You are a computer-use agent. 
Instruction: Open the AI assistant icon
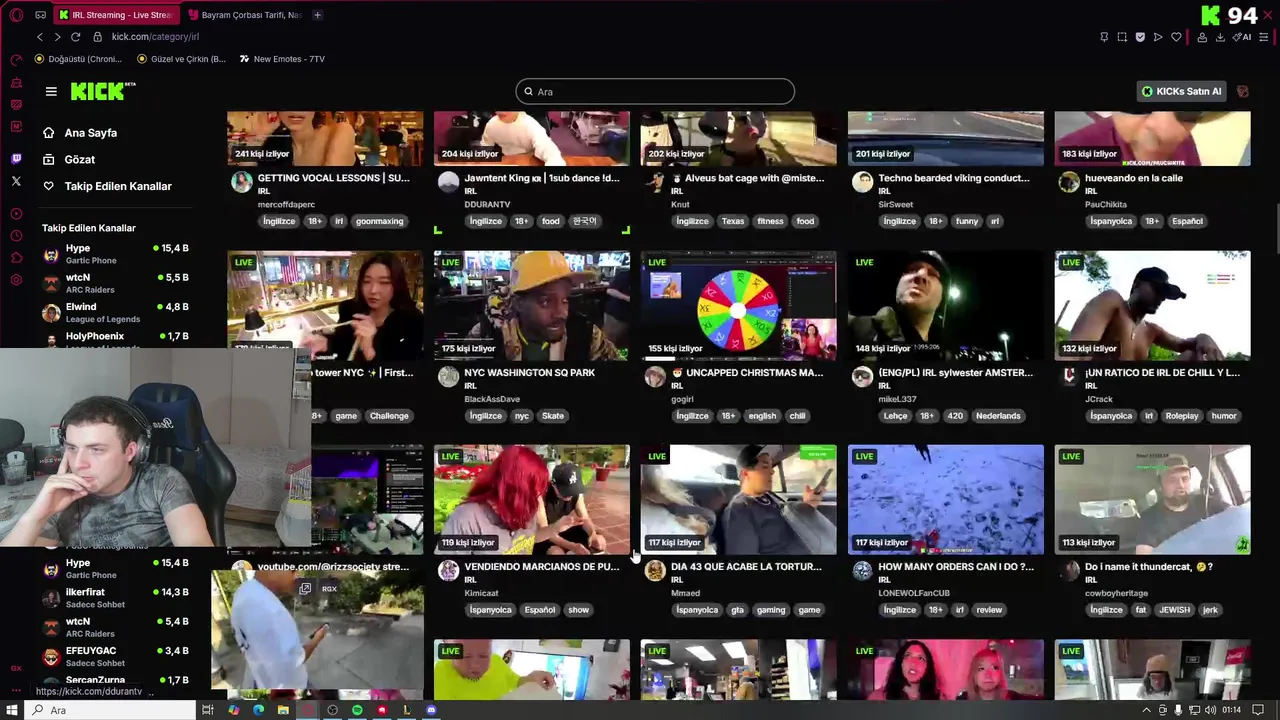pyautogui.click(x=1243, y=37)
